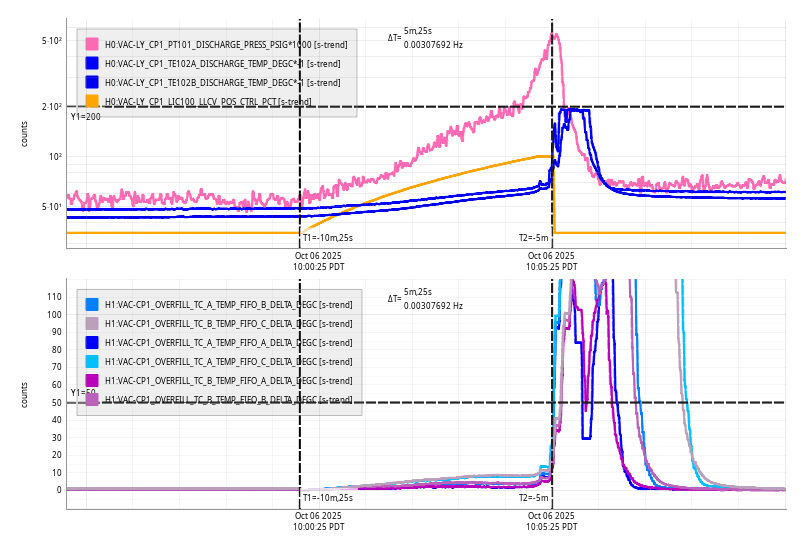Viewport: 804px width, 551px height.
Task: Toggle the TC_A_TEMP_FIFO_C_DELTA legend label
Action: (x=228, y=361)
